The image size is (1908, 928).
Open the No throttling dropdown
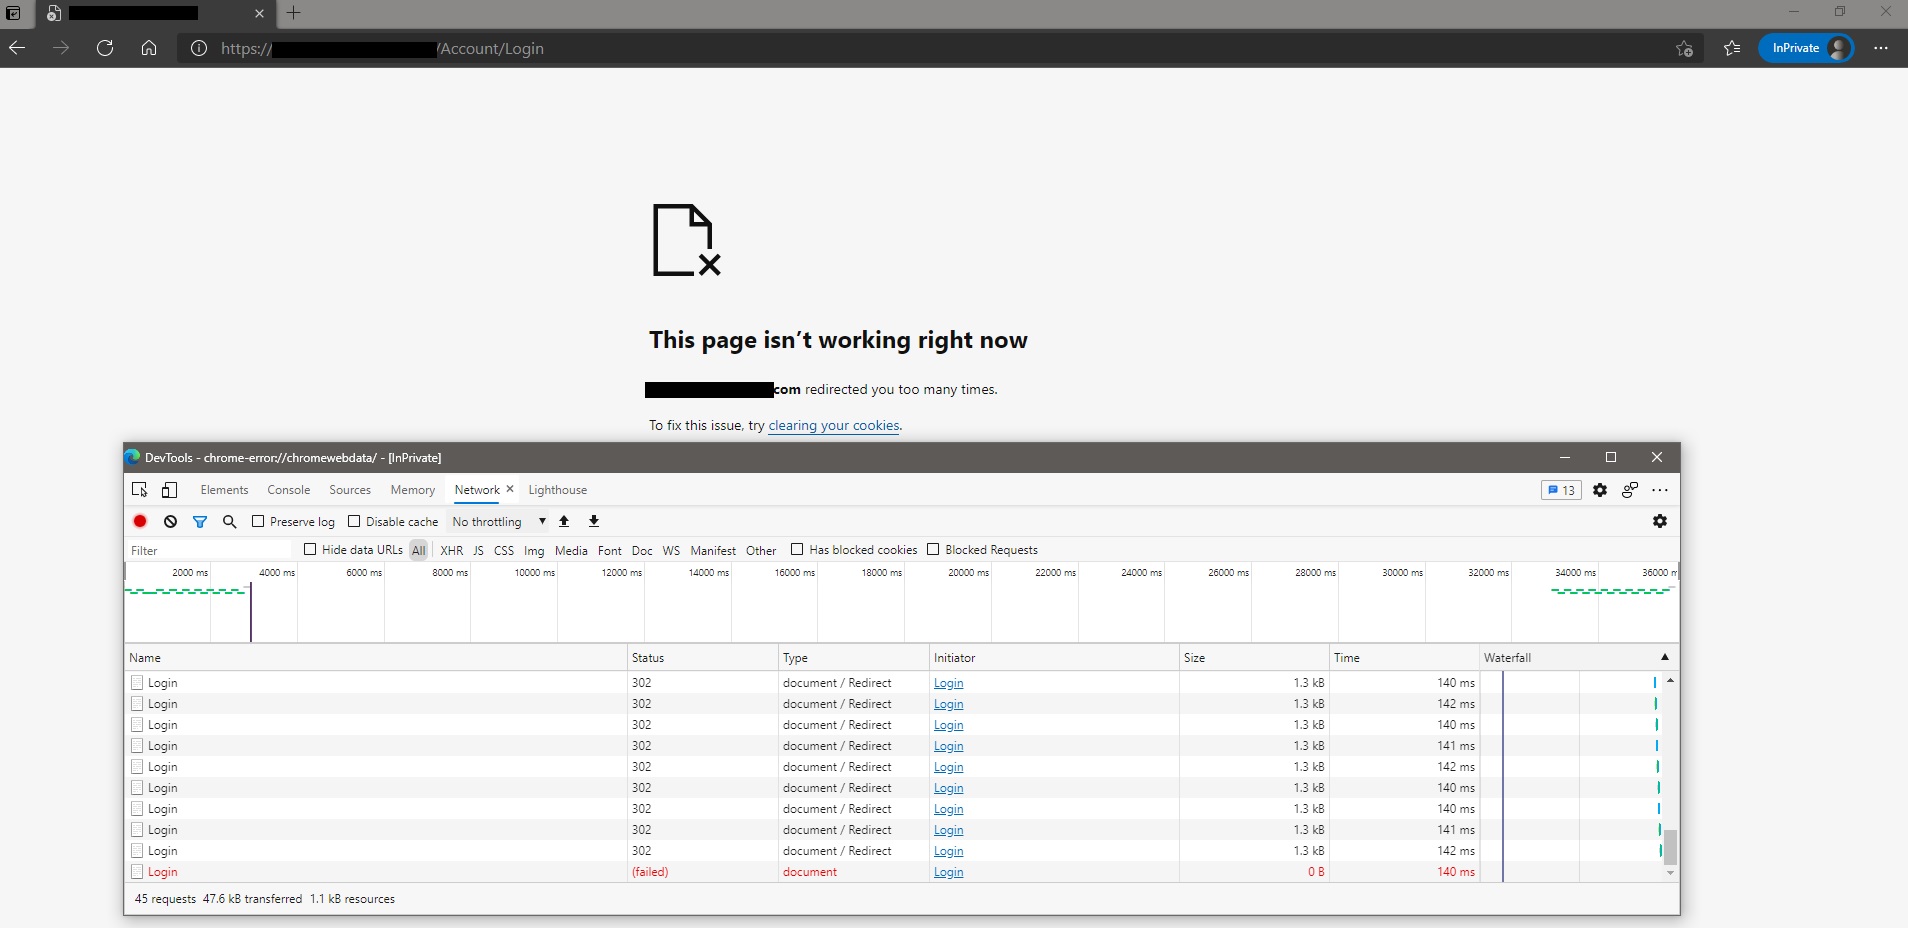497,521
